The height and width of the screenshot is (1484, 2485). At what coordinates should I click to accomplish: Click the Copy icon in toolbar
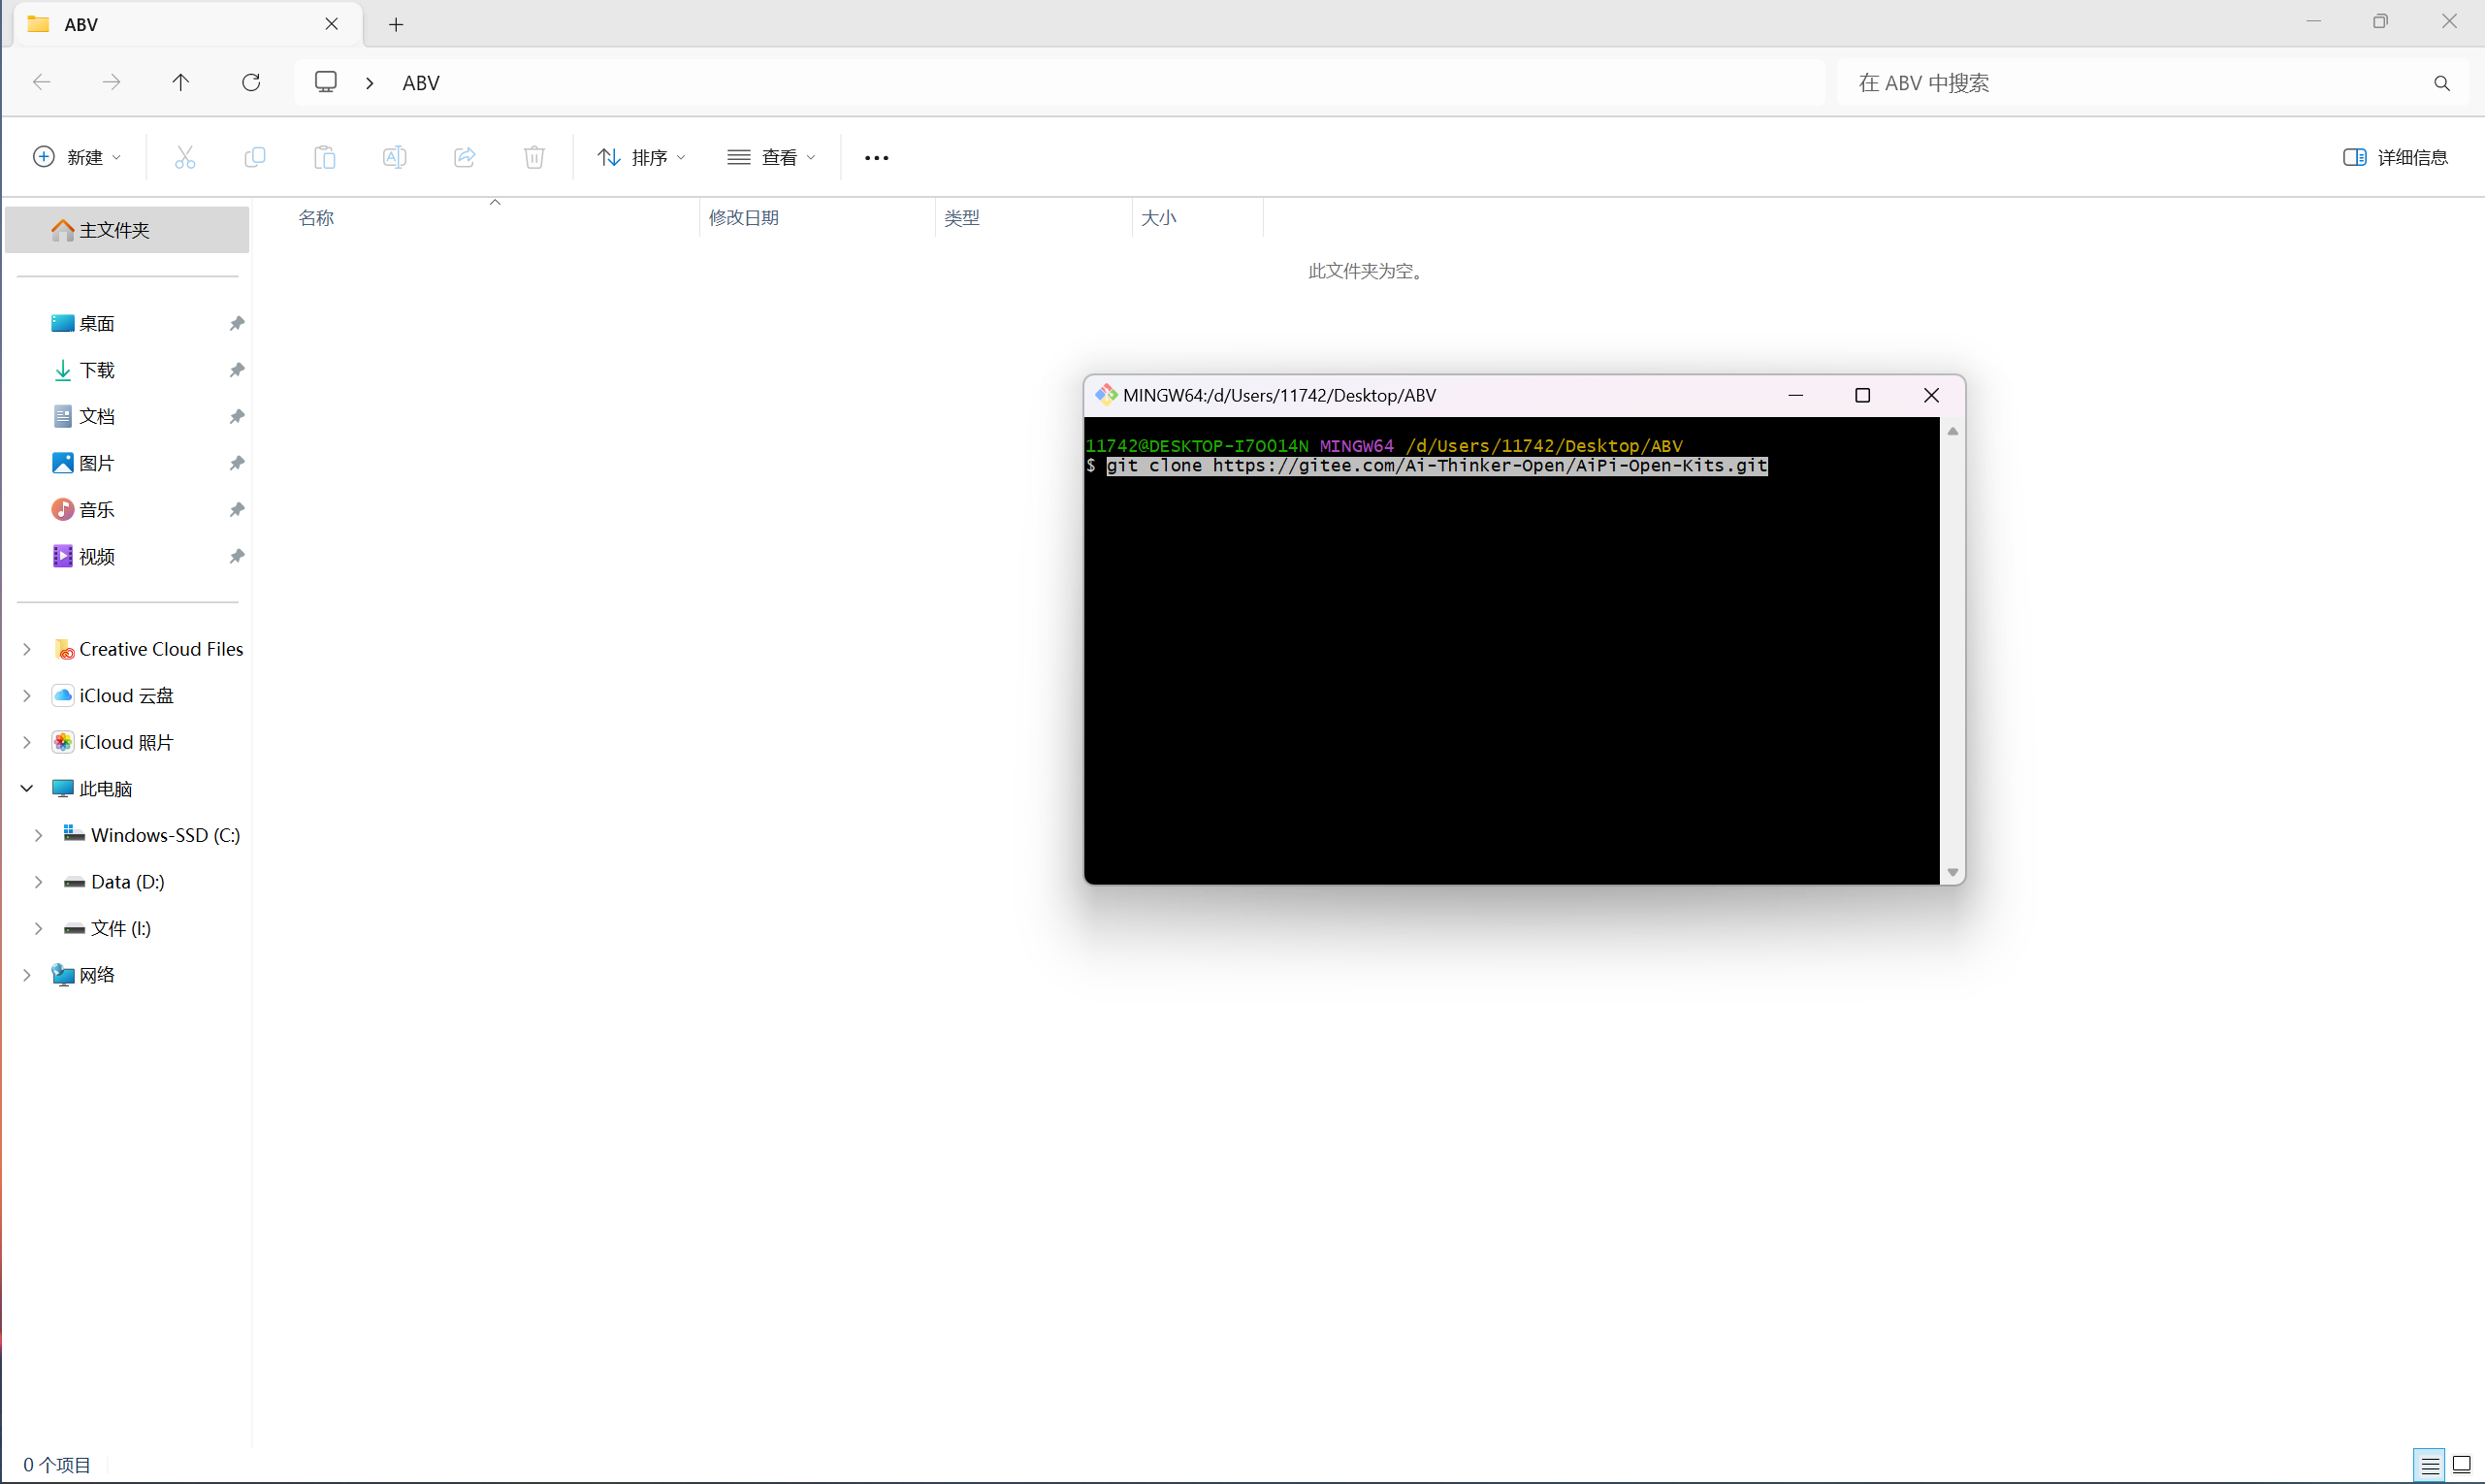255,157
